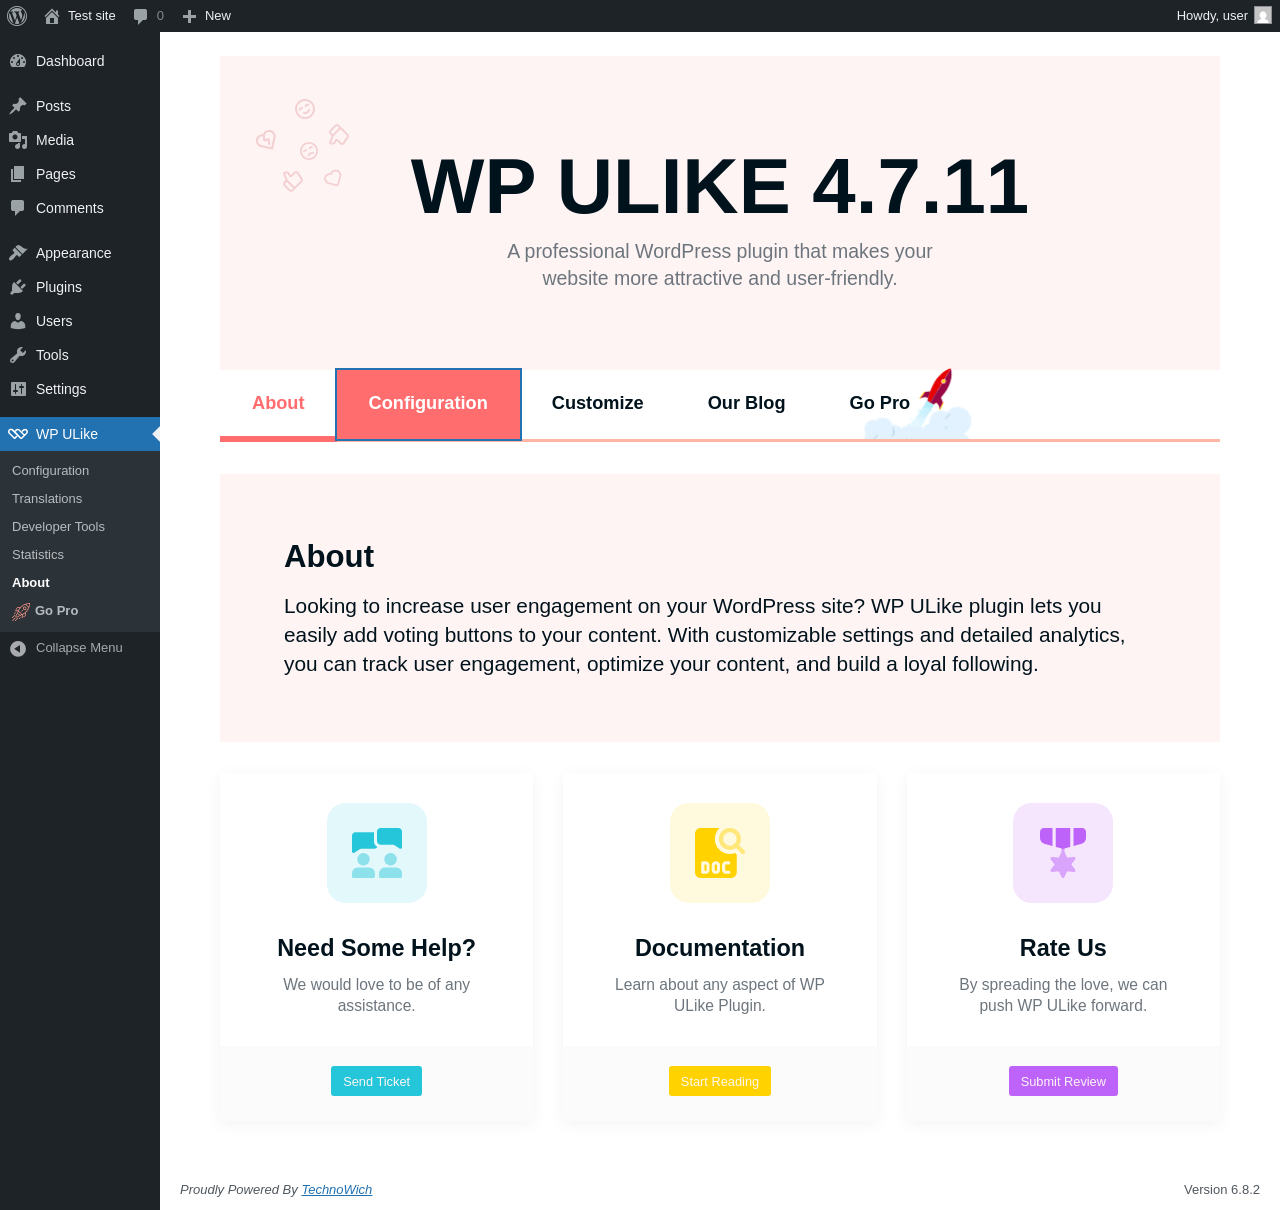Click the WP ULike menu label

pyautogui.click(x=67, y=434)
